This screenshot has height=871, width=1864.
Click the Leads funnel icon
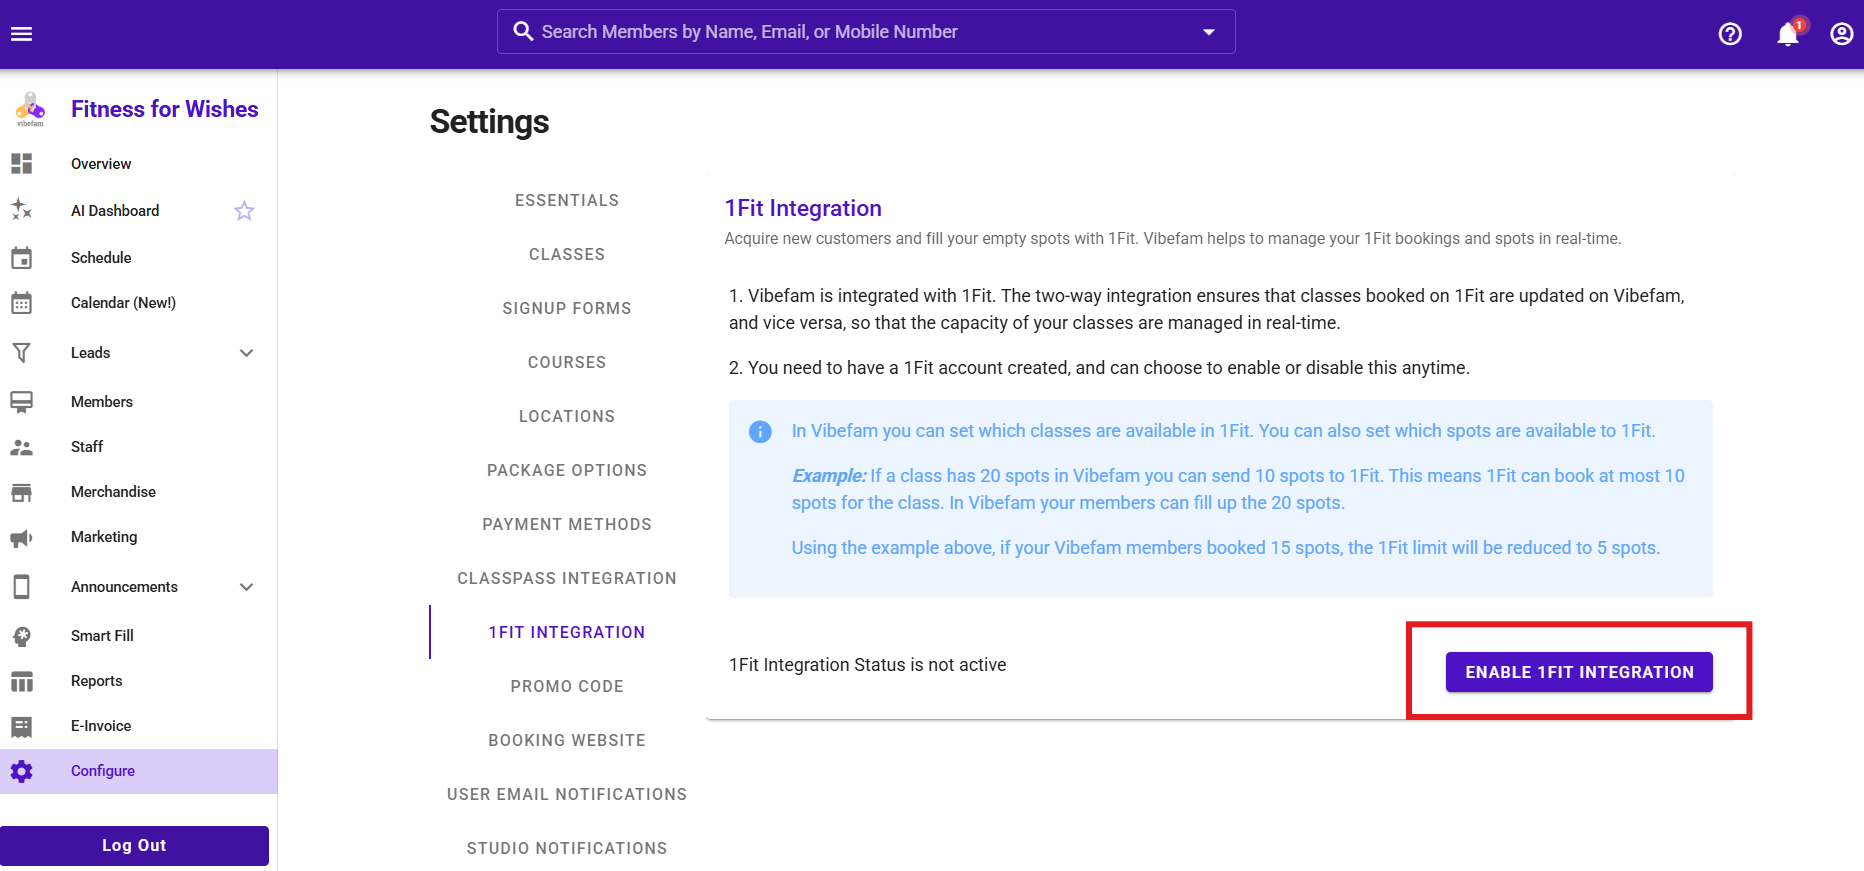pyautogui.click(x=21, y=352)
